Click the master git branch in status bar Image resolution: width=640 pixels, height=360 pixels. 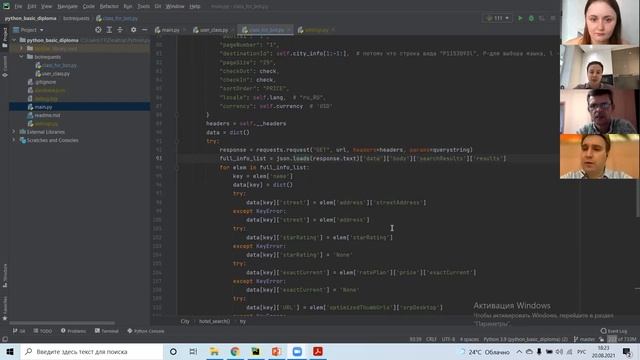(584, 339)
